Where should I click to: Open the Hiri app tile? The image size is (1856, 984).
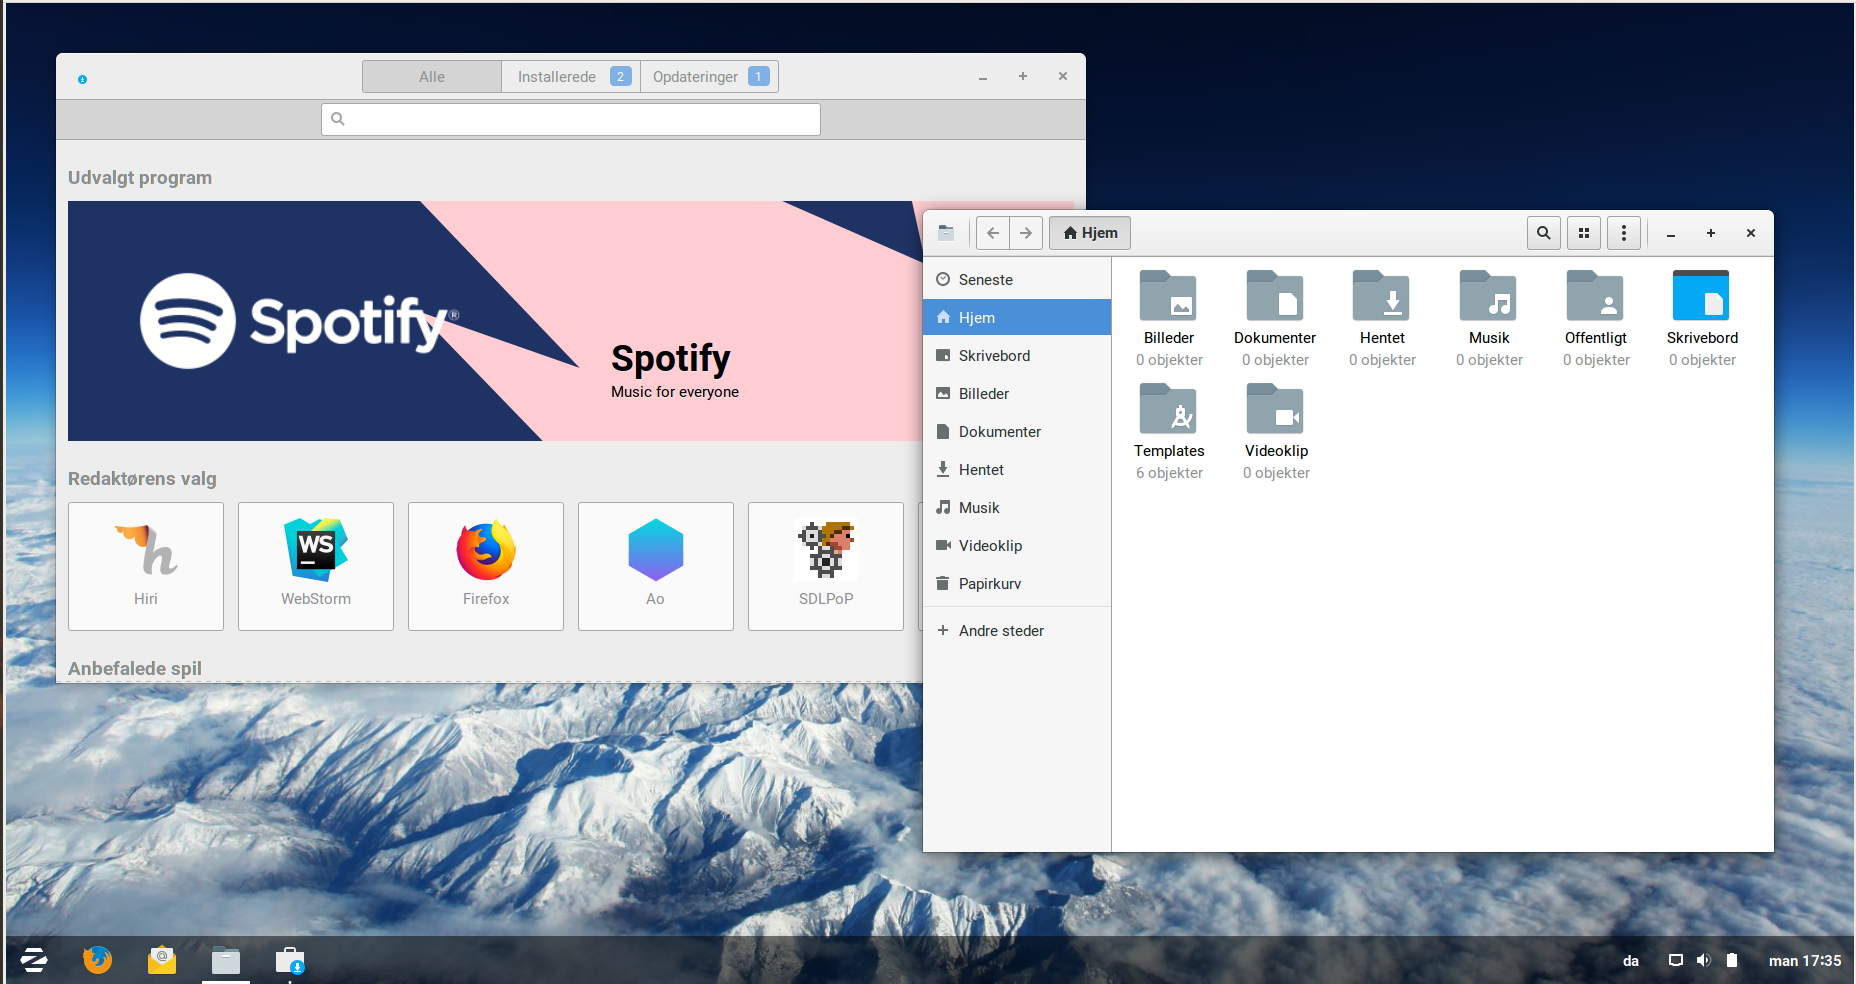(146, 566)
